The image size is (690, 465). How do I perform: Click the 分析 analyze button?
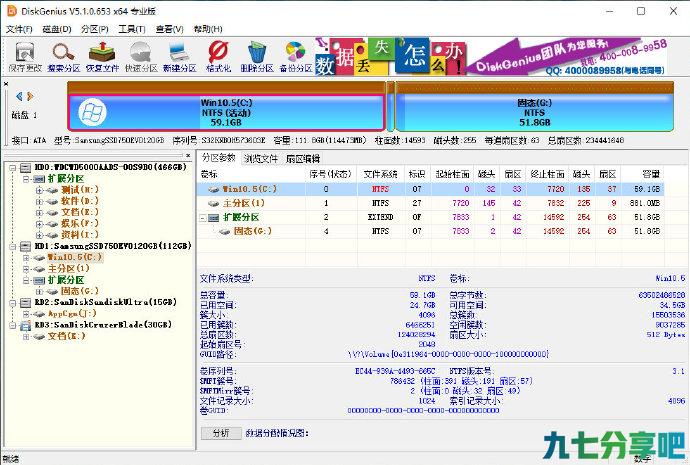(221, 433)
